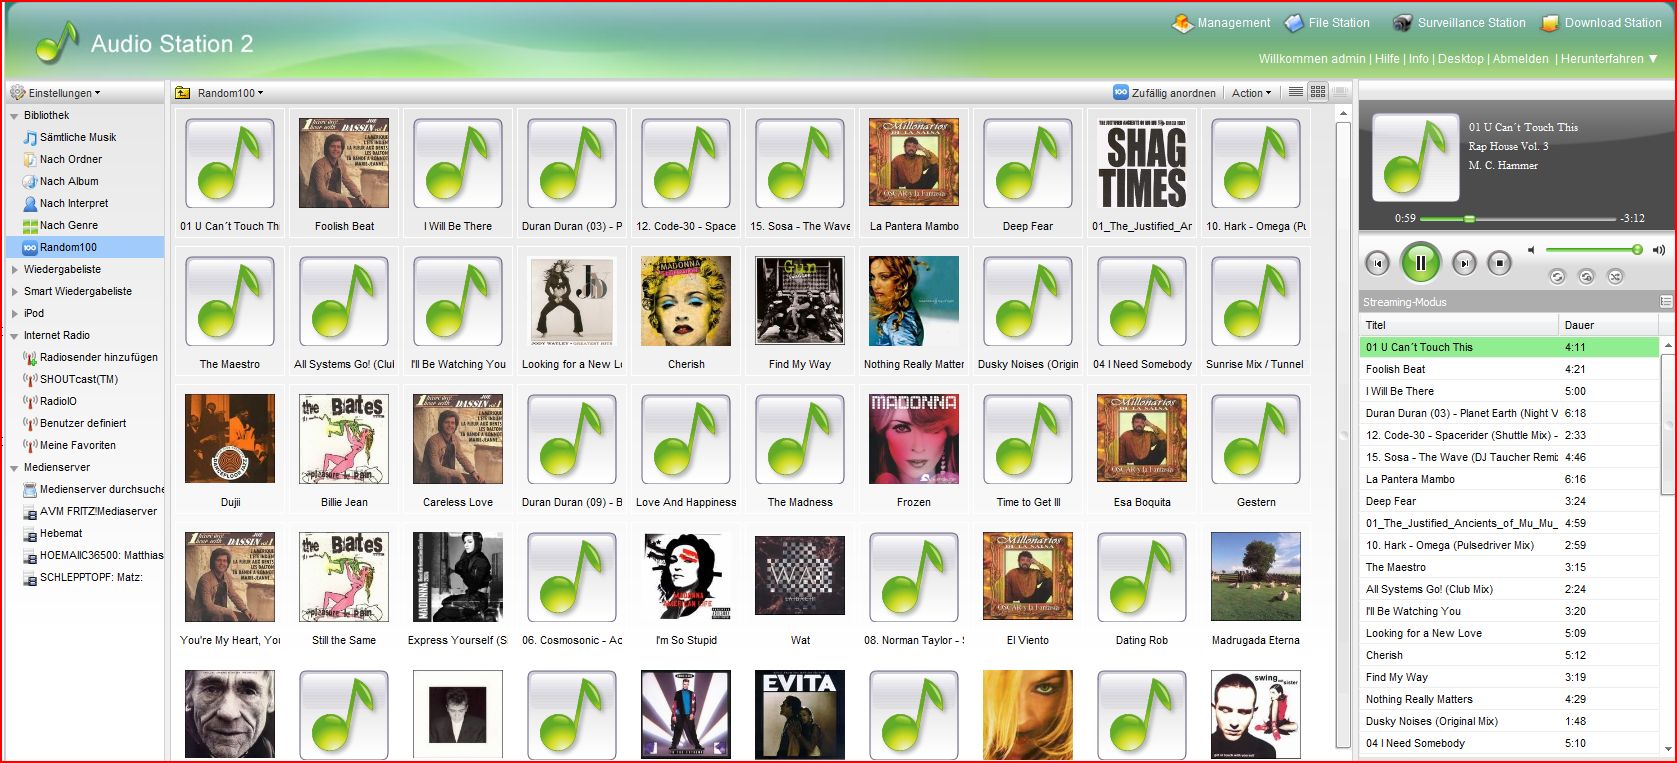Open the Herunterfahren dropdown
This screenshot has height=763, width=1677.
coord(1609,59)
